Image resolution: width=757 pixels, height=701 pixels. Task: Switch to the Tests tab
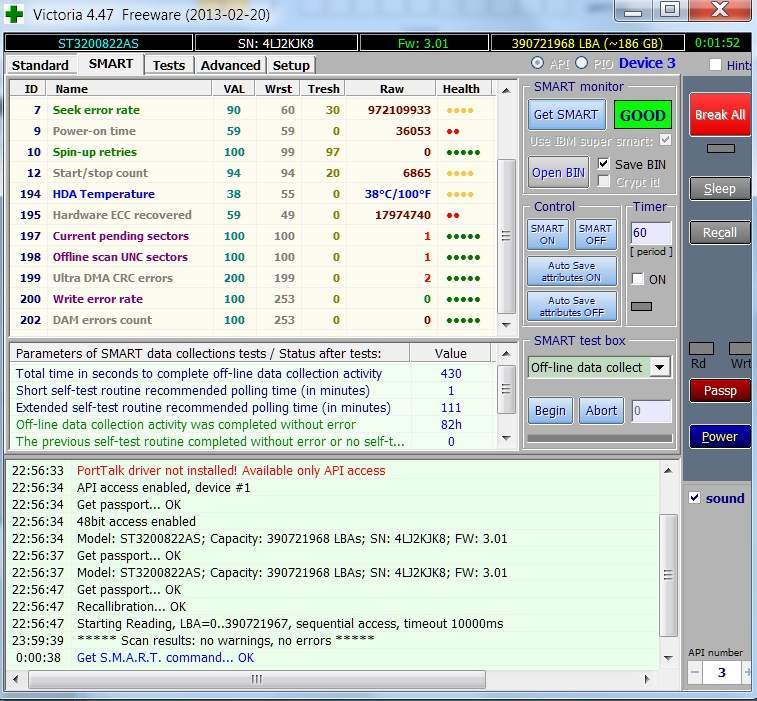click(x=168, y=65)
